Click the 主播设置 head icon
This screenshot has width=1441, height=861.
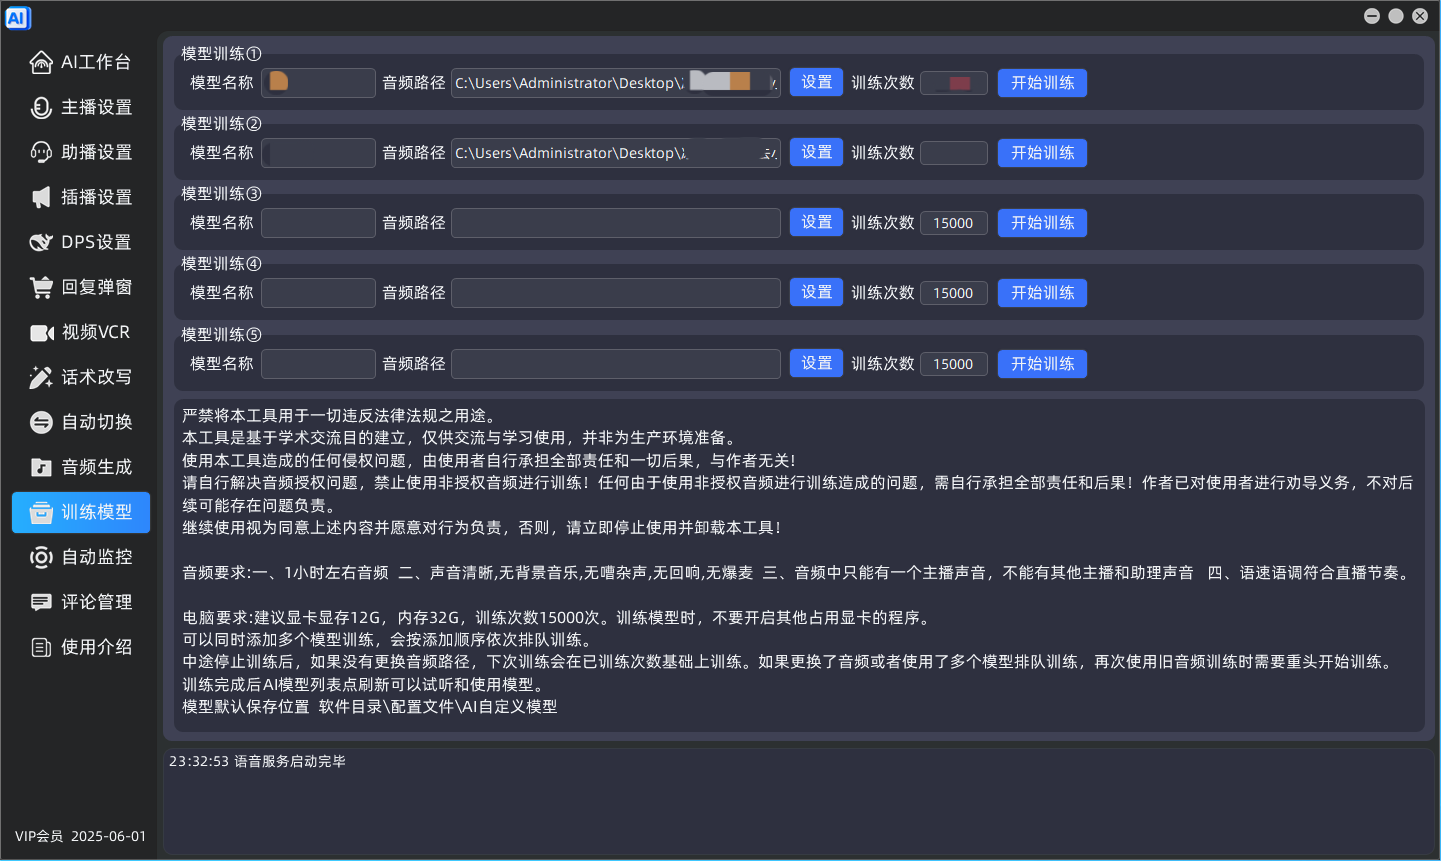pos(41,107)
